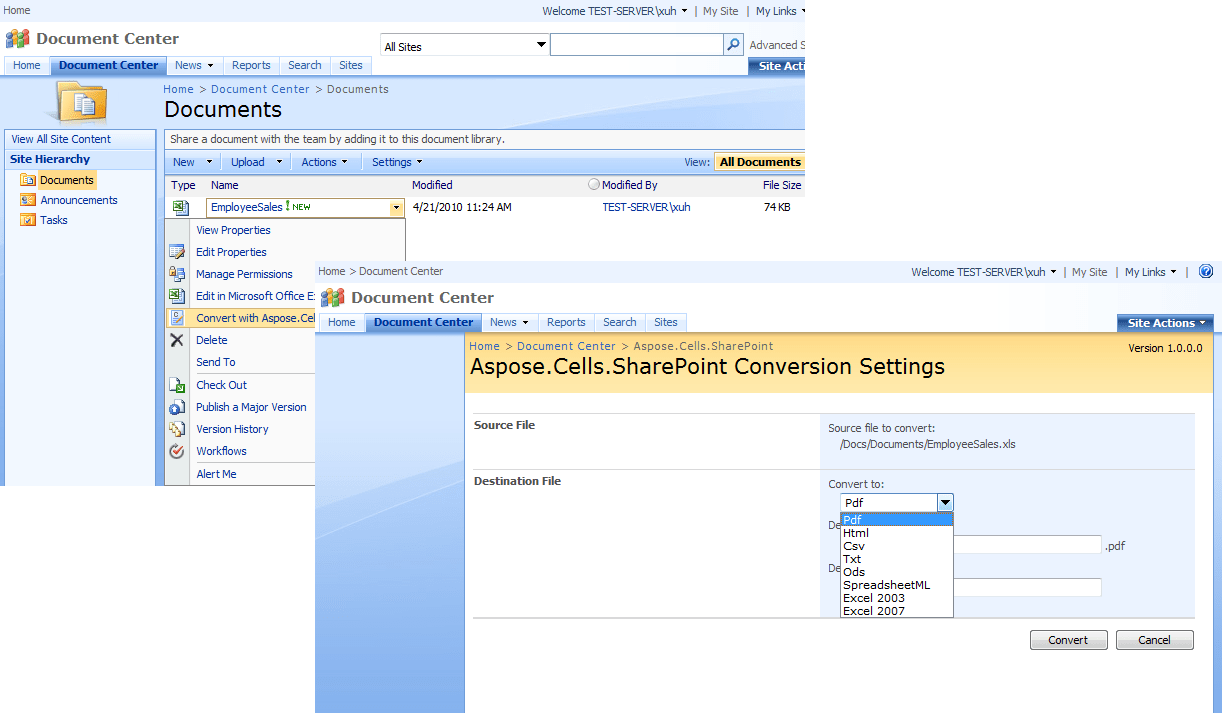Open the EmployeeSales item dropdown arrow
1222x713 pixels.
(x=396, y=208)
